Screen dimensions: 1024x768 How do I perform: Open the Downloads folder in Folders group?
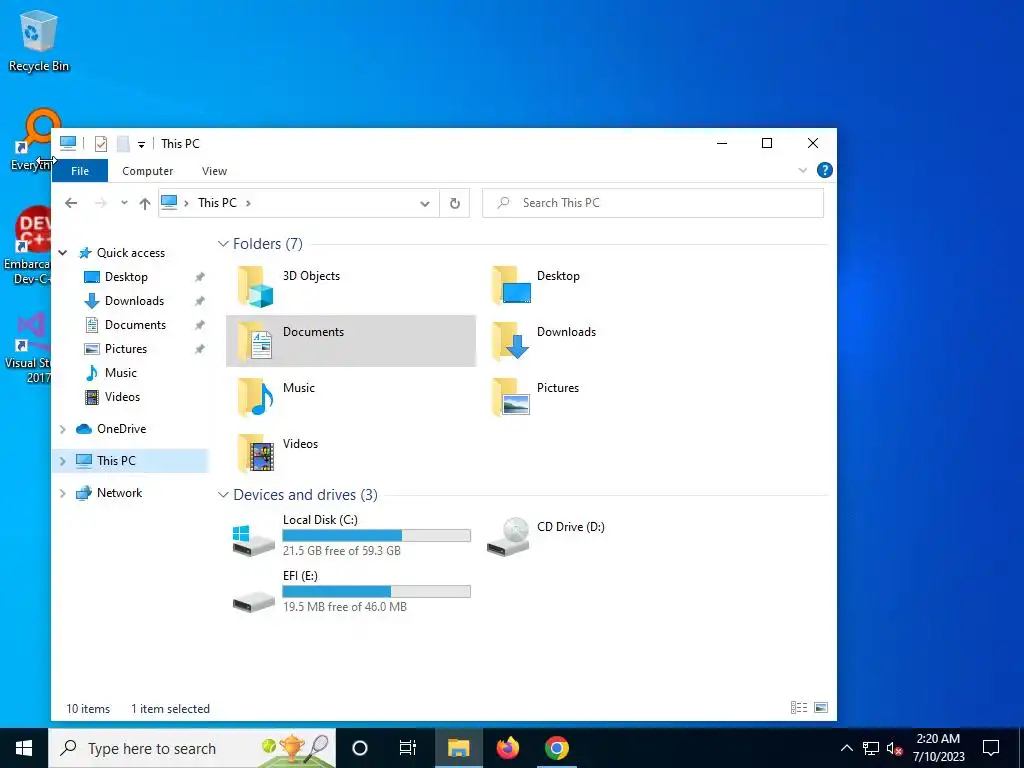(x=605, y=341)
